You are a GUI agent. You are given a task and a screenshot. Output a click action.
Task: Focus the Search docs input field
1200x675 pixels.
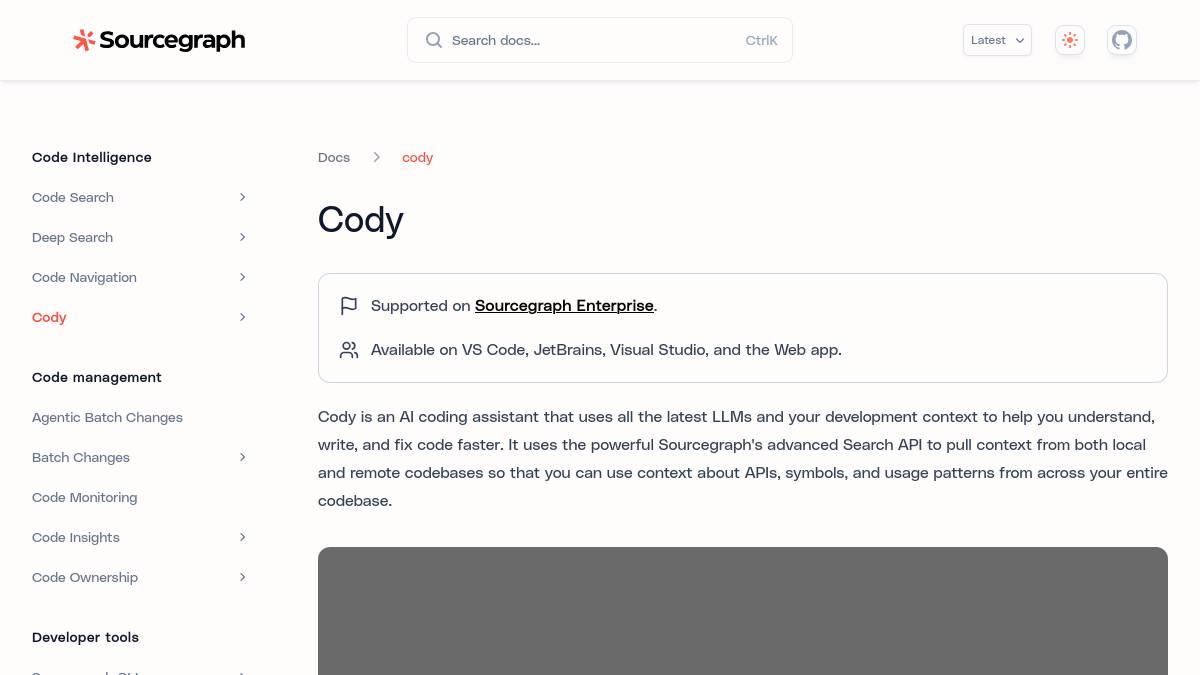point(600,40)
